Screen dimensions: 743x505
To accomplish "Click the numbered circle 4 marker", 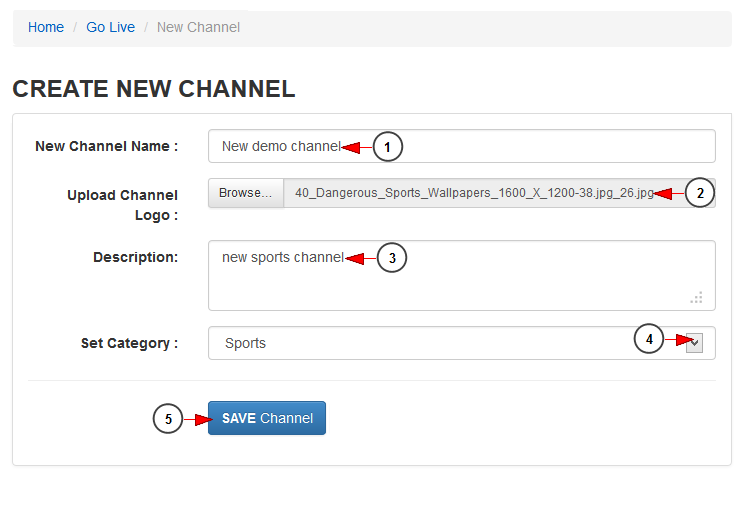I will (649, 339).
